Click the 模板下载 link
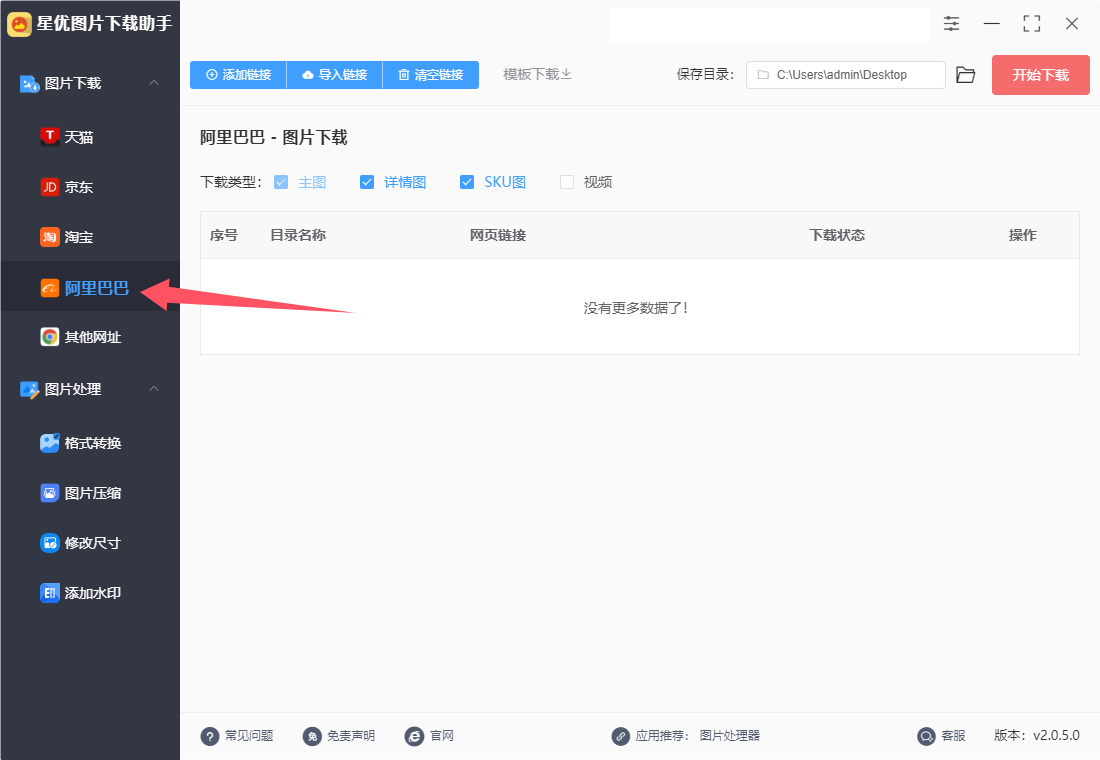Image resolution: width=1100 pixels, height=760 pixels. 537,74
